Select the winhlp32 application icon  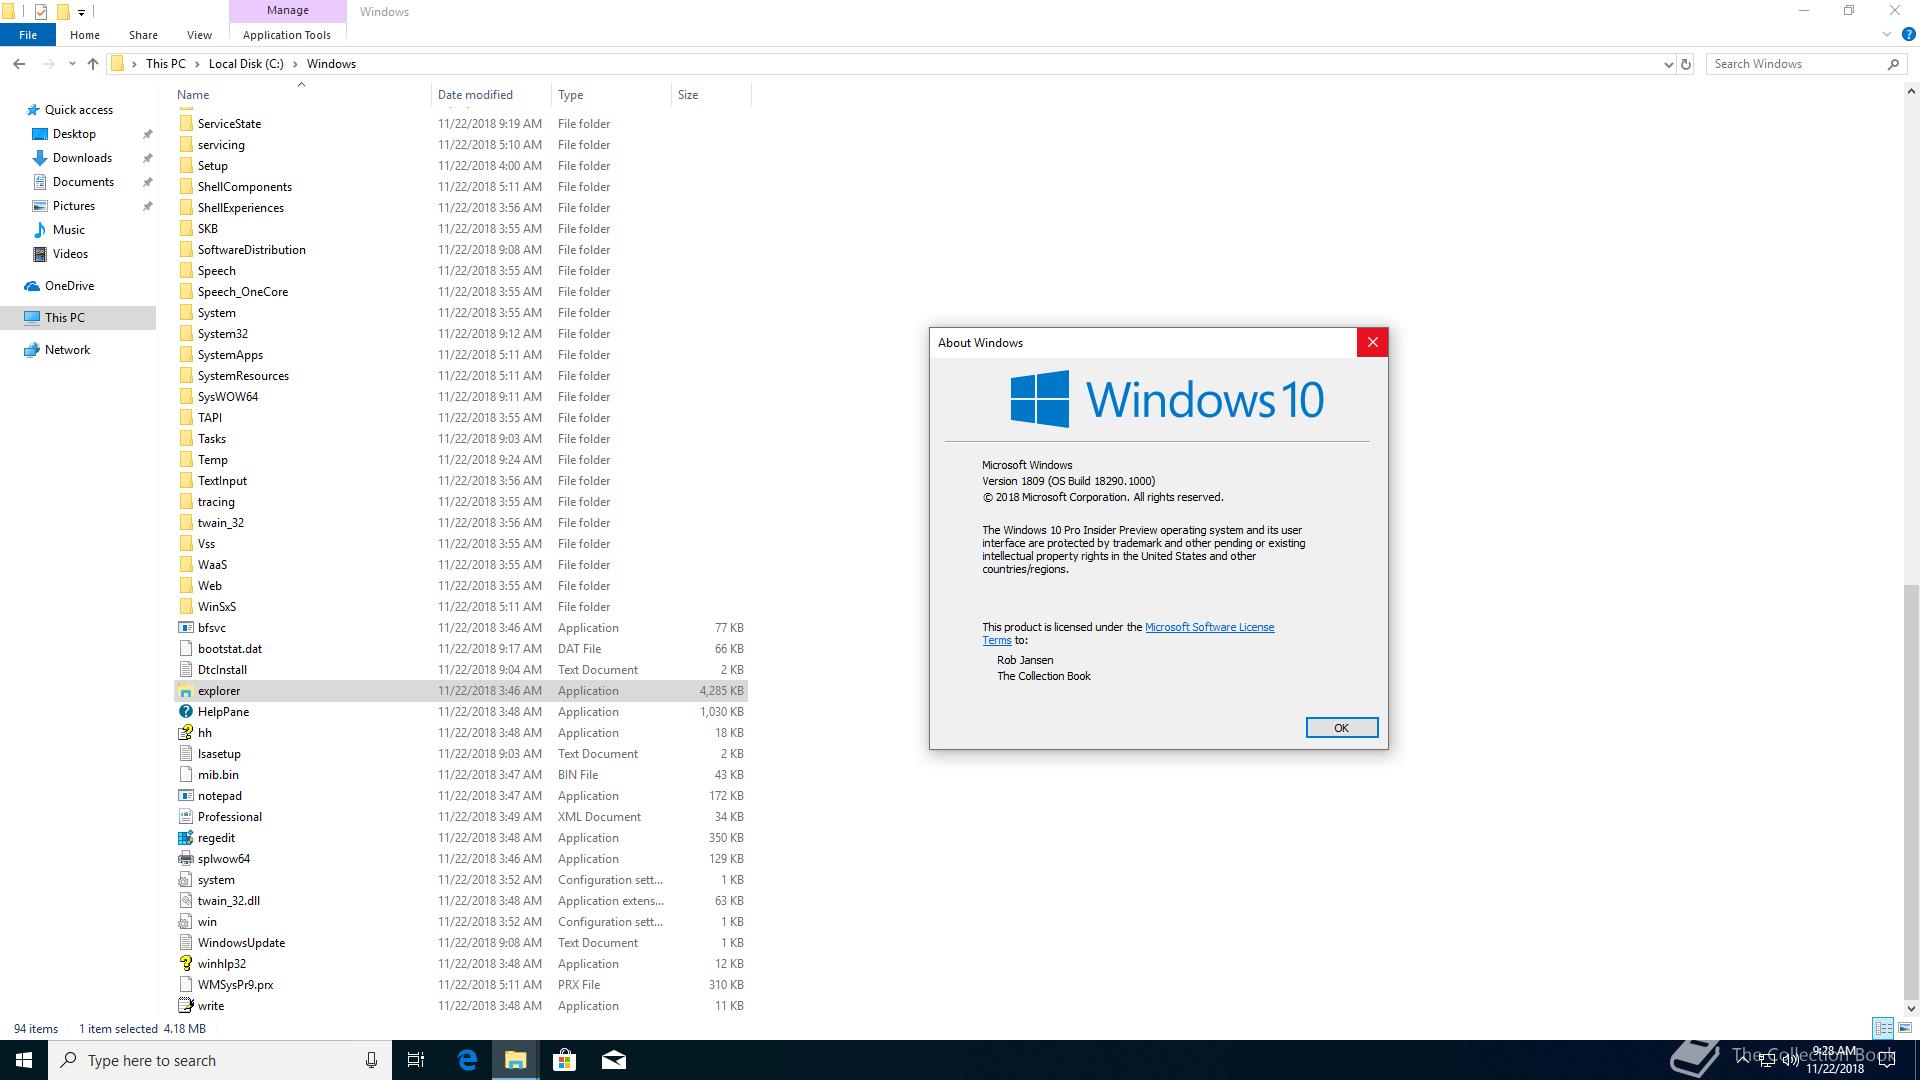185,964
